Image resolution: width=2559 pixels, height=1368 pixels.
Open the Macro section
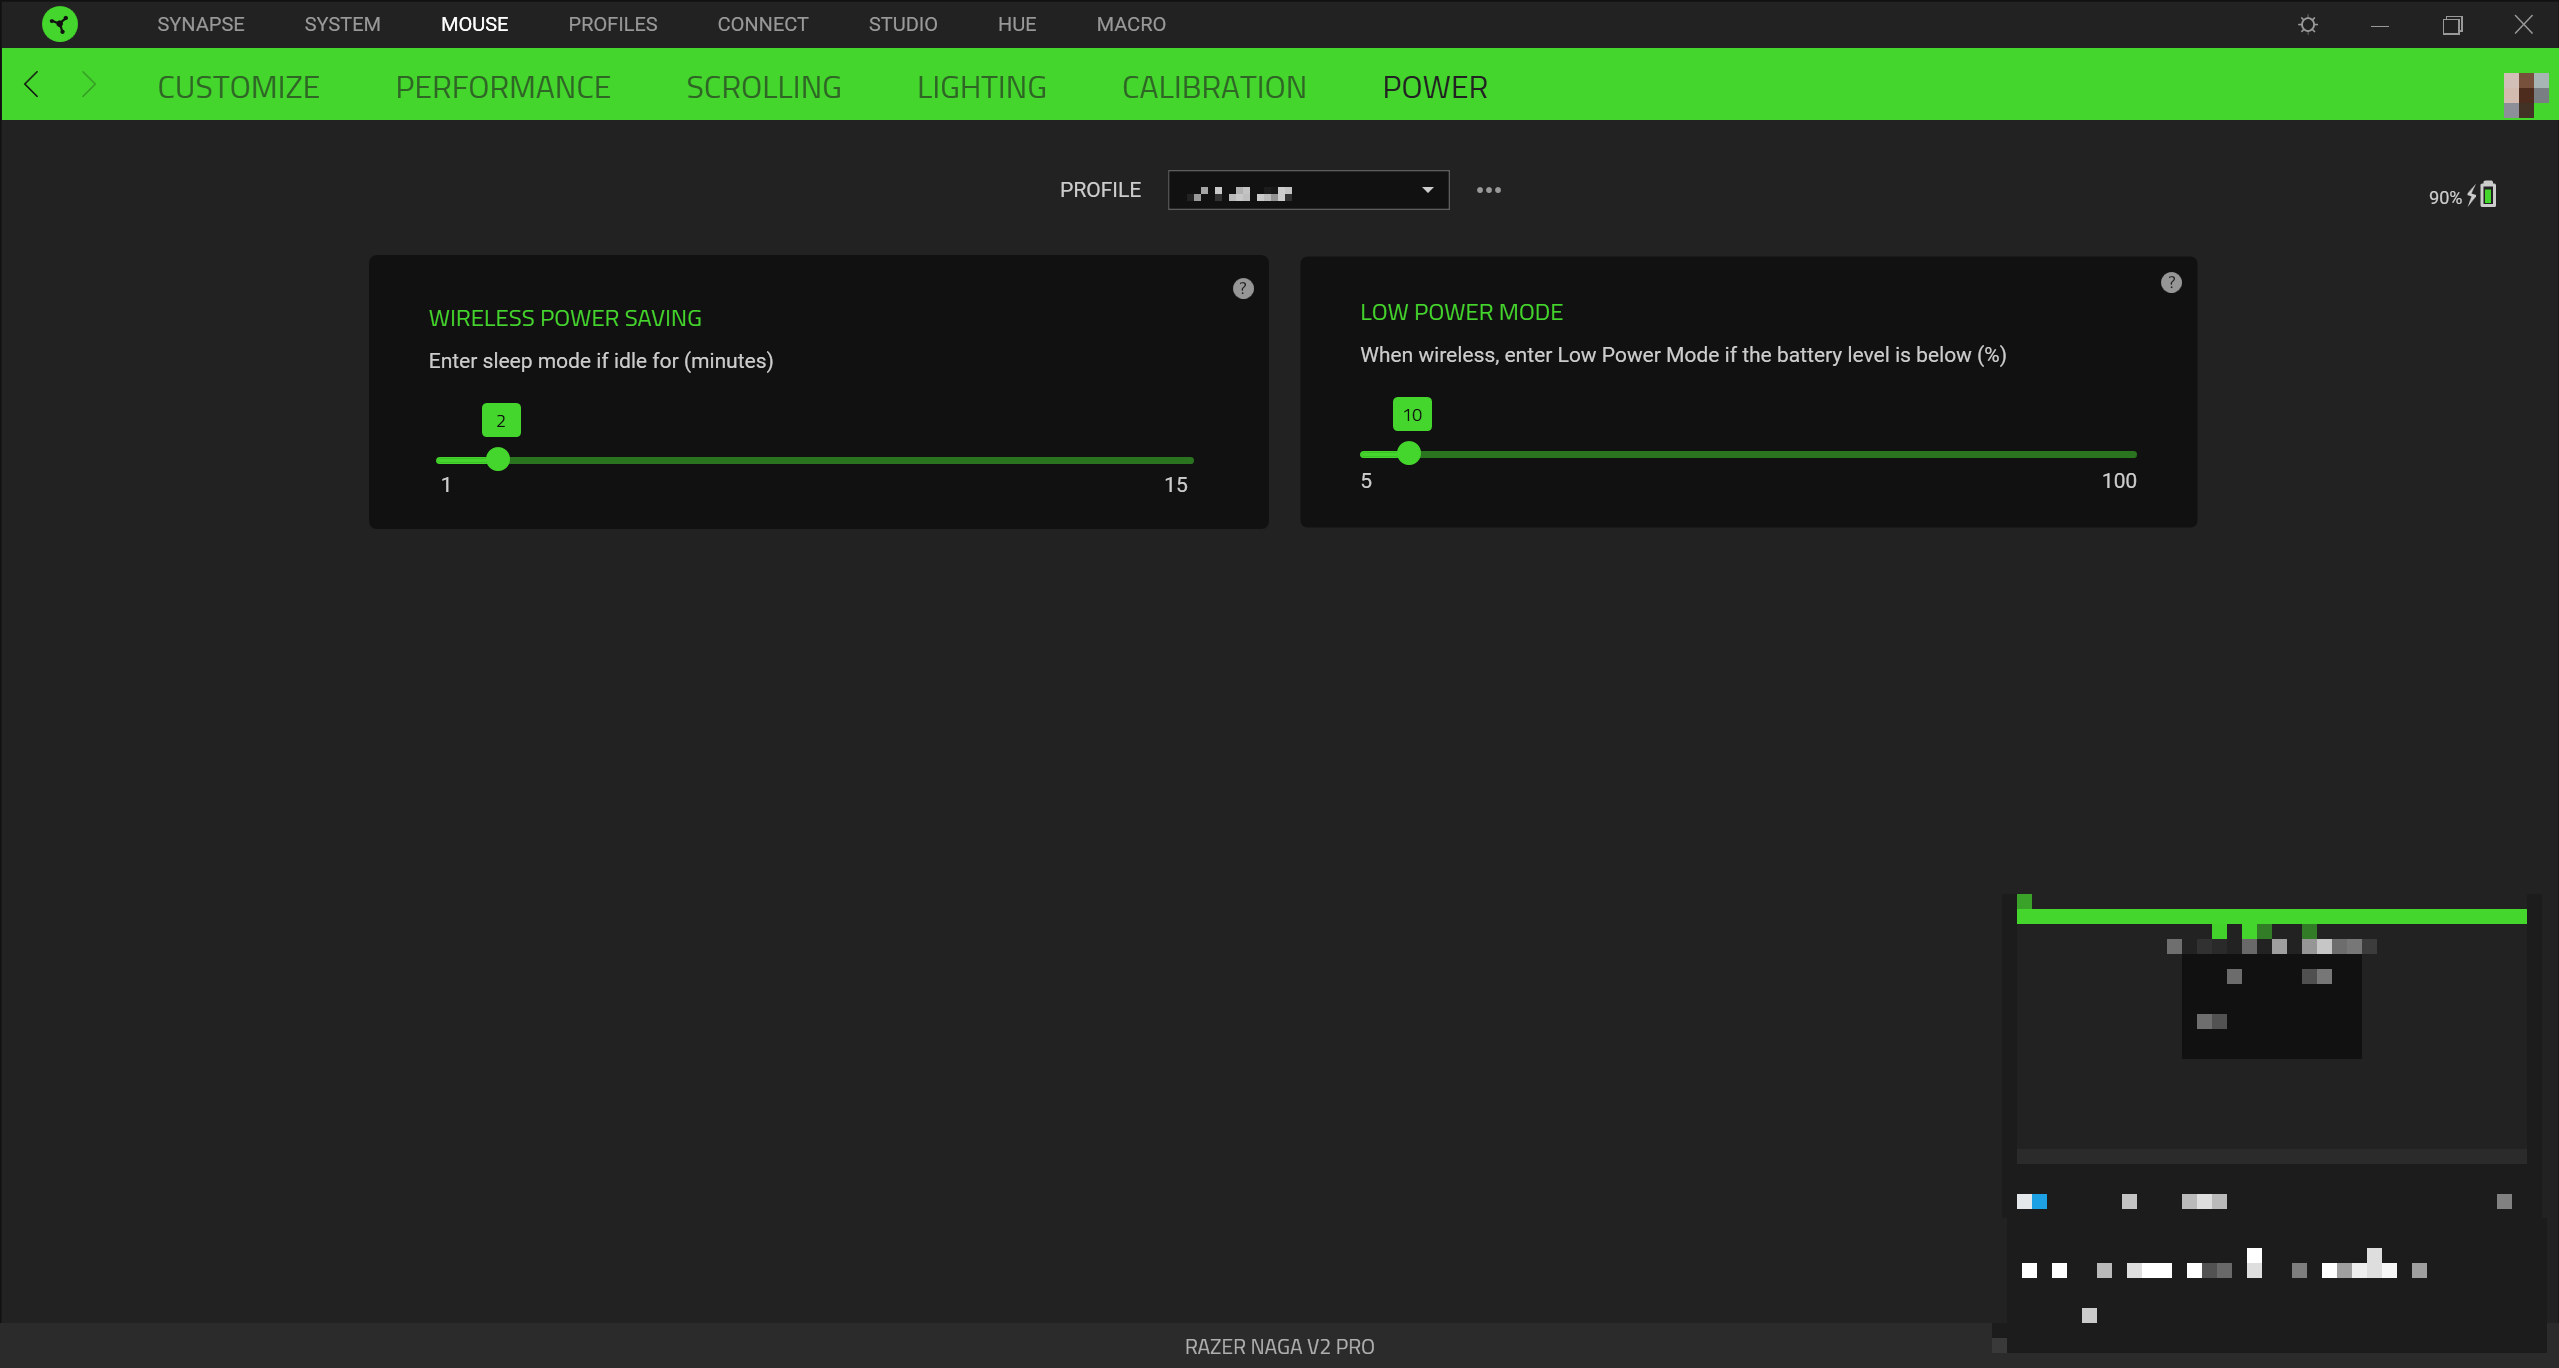click(x=1129, y=23)
